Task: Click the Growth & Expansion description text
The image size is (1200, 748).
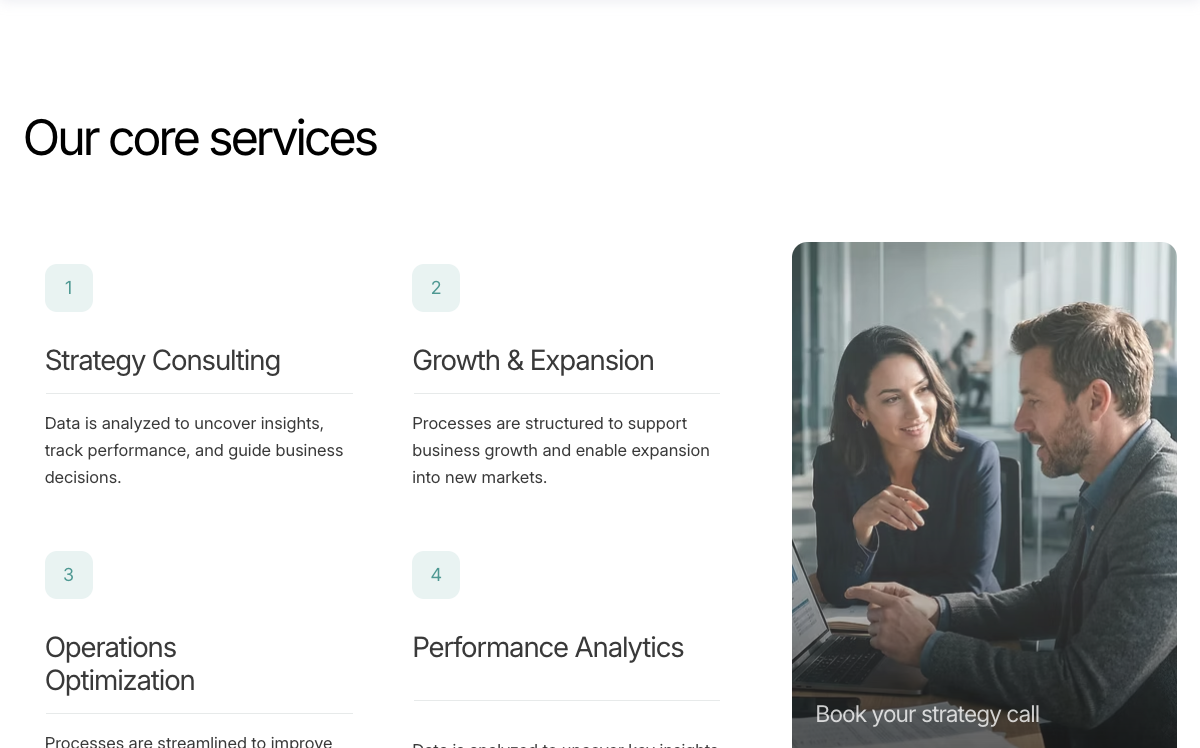Action: (x=561, y=450)
